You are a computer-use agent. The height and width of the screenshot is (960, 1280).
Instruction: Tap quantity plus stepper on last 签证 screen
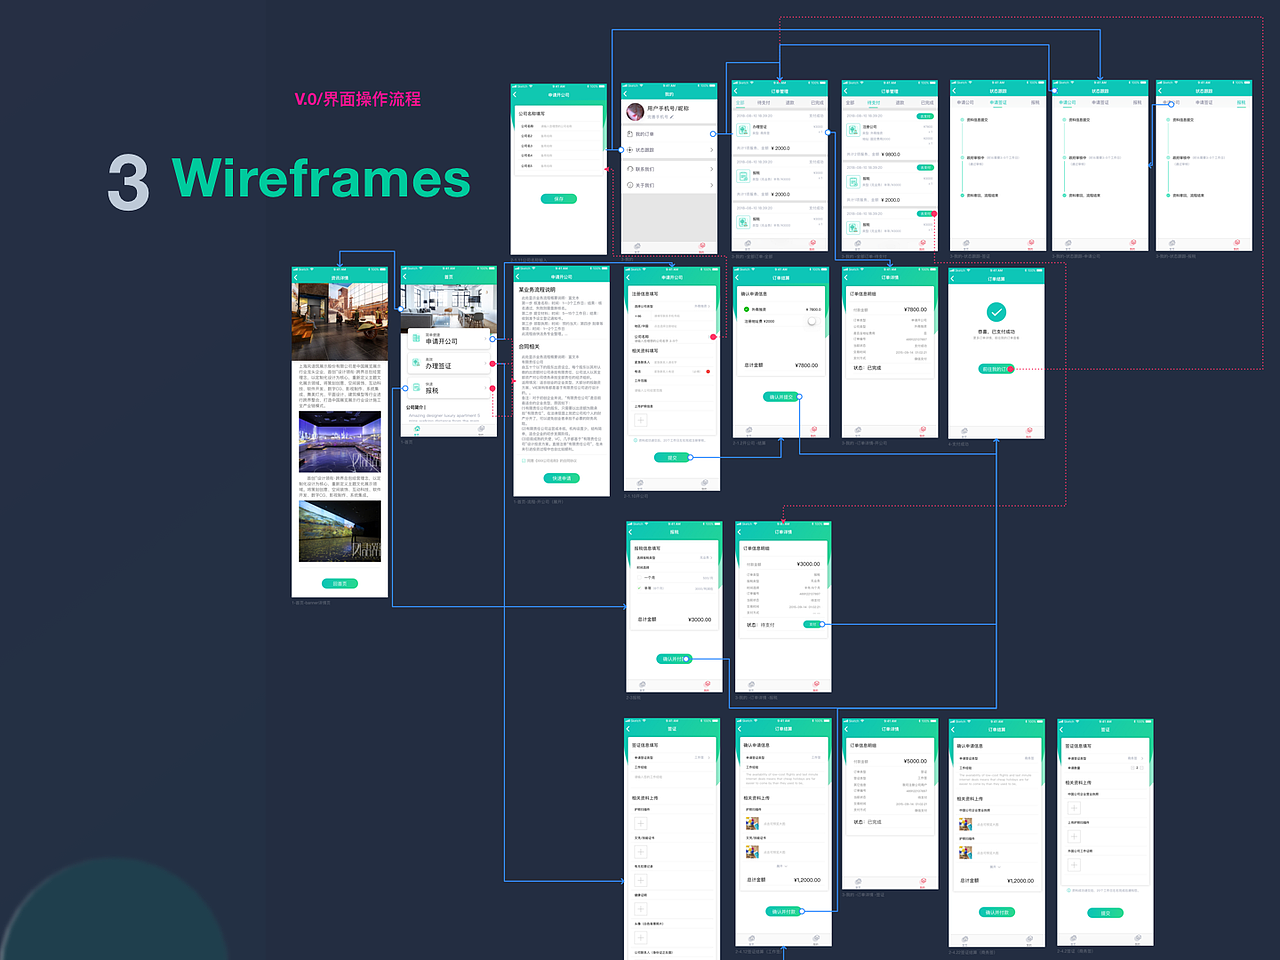[x=1142, y=768]
